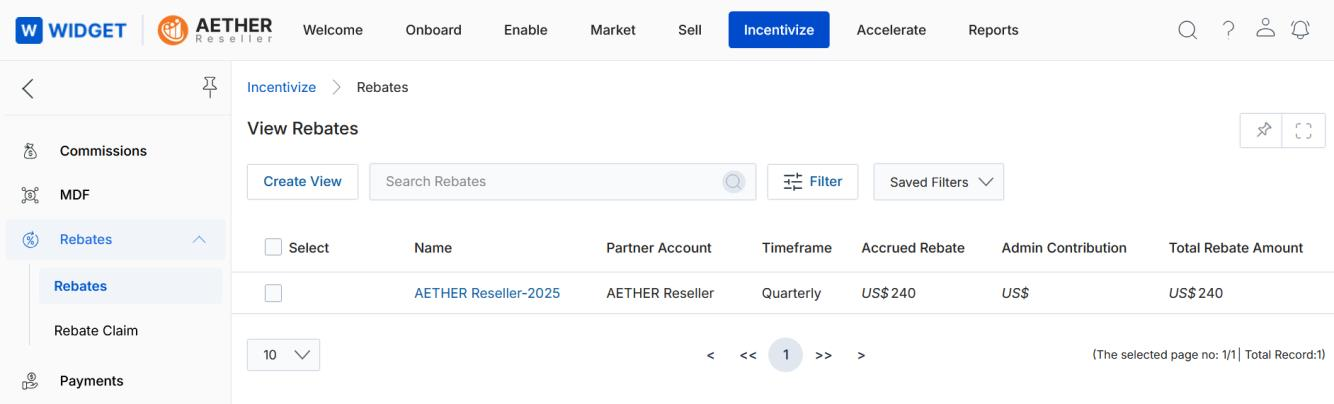Click the Rebates breadcrumb text
The image size is (1334, 404).
click(x=383, y=87)
